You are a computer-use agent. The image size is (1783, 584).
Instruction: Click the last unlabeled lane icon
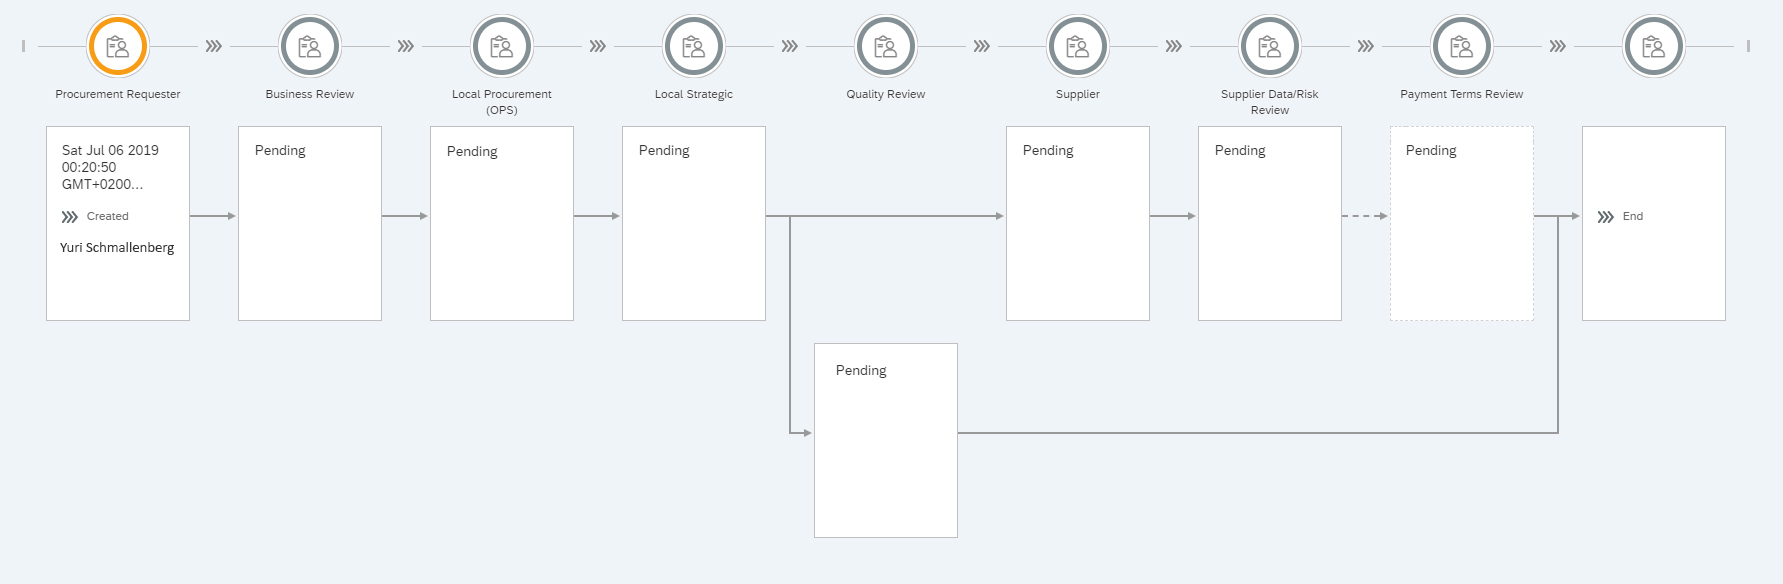point(1654,46)
